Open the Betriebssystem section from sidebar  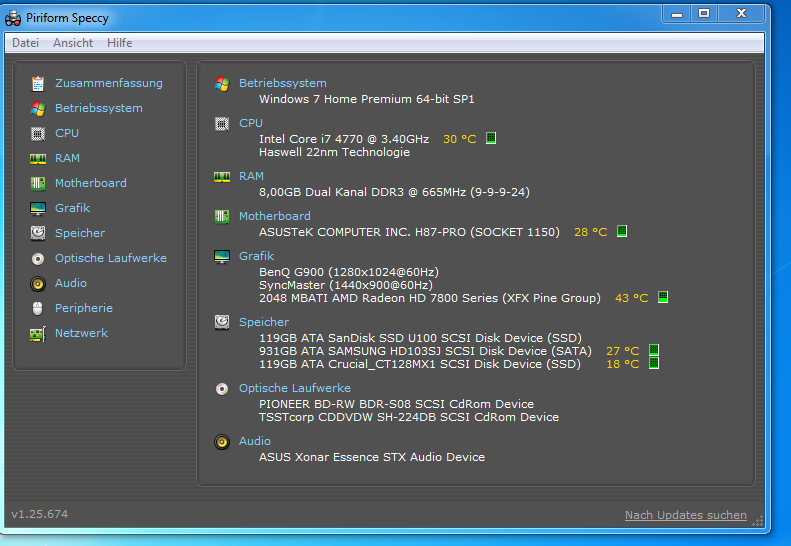click(99, 108)
